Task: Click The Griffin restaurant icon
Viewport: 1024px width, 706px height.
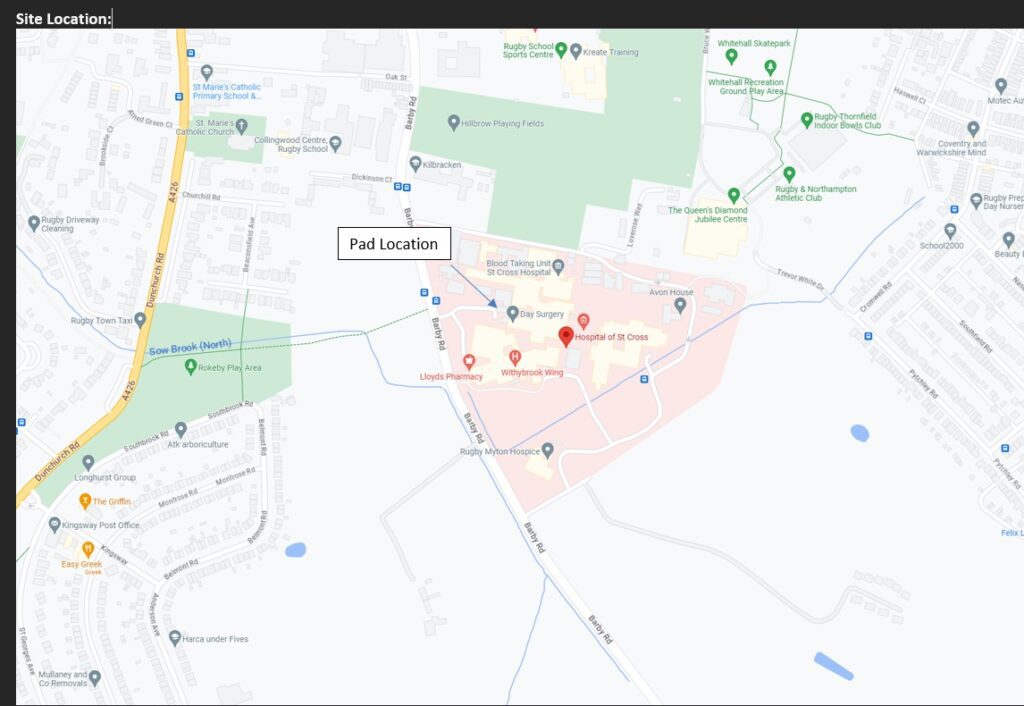Action: [85, 501]
